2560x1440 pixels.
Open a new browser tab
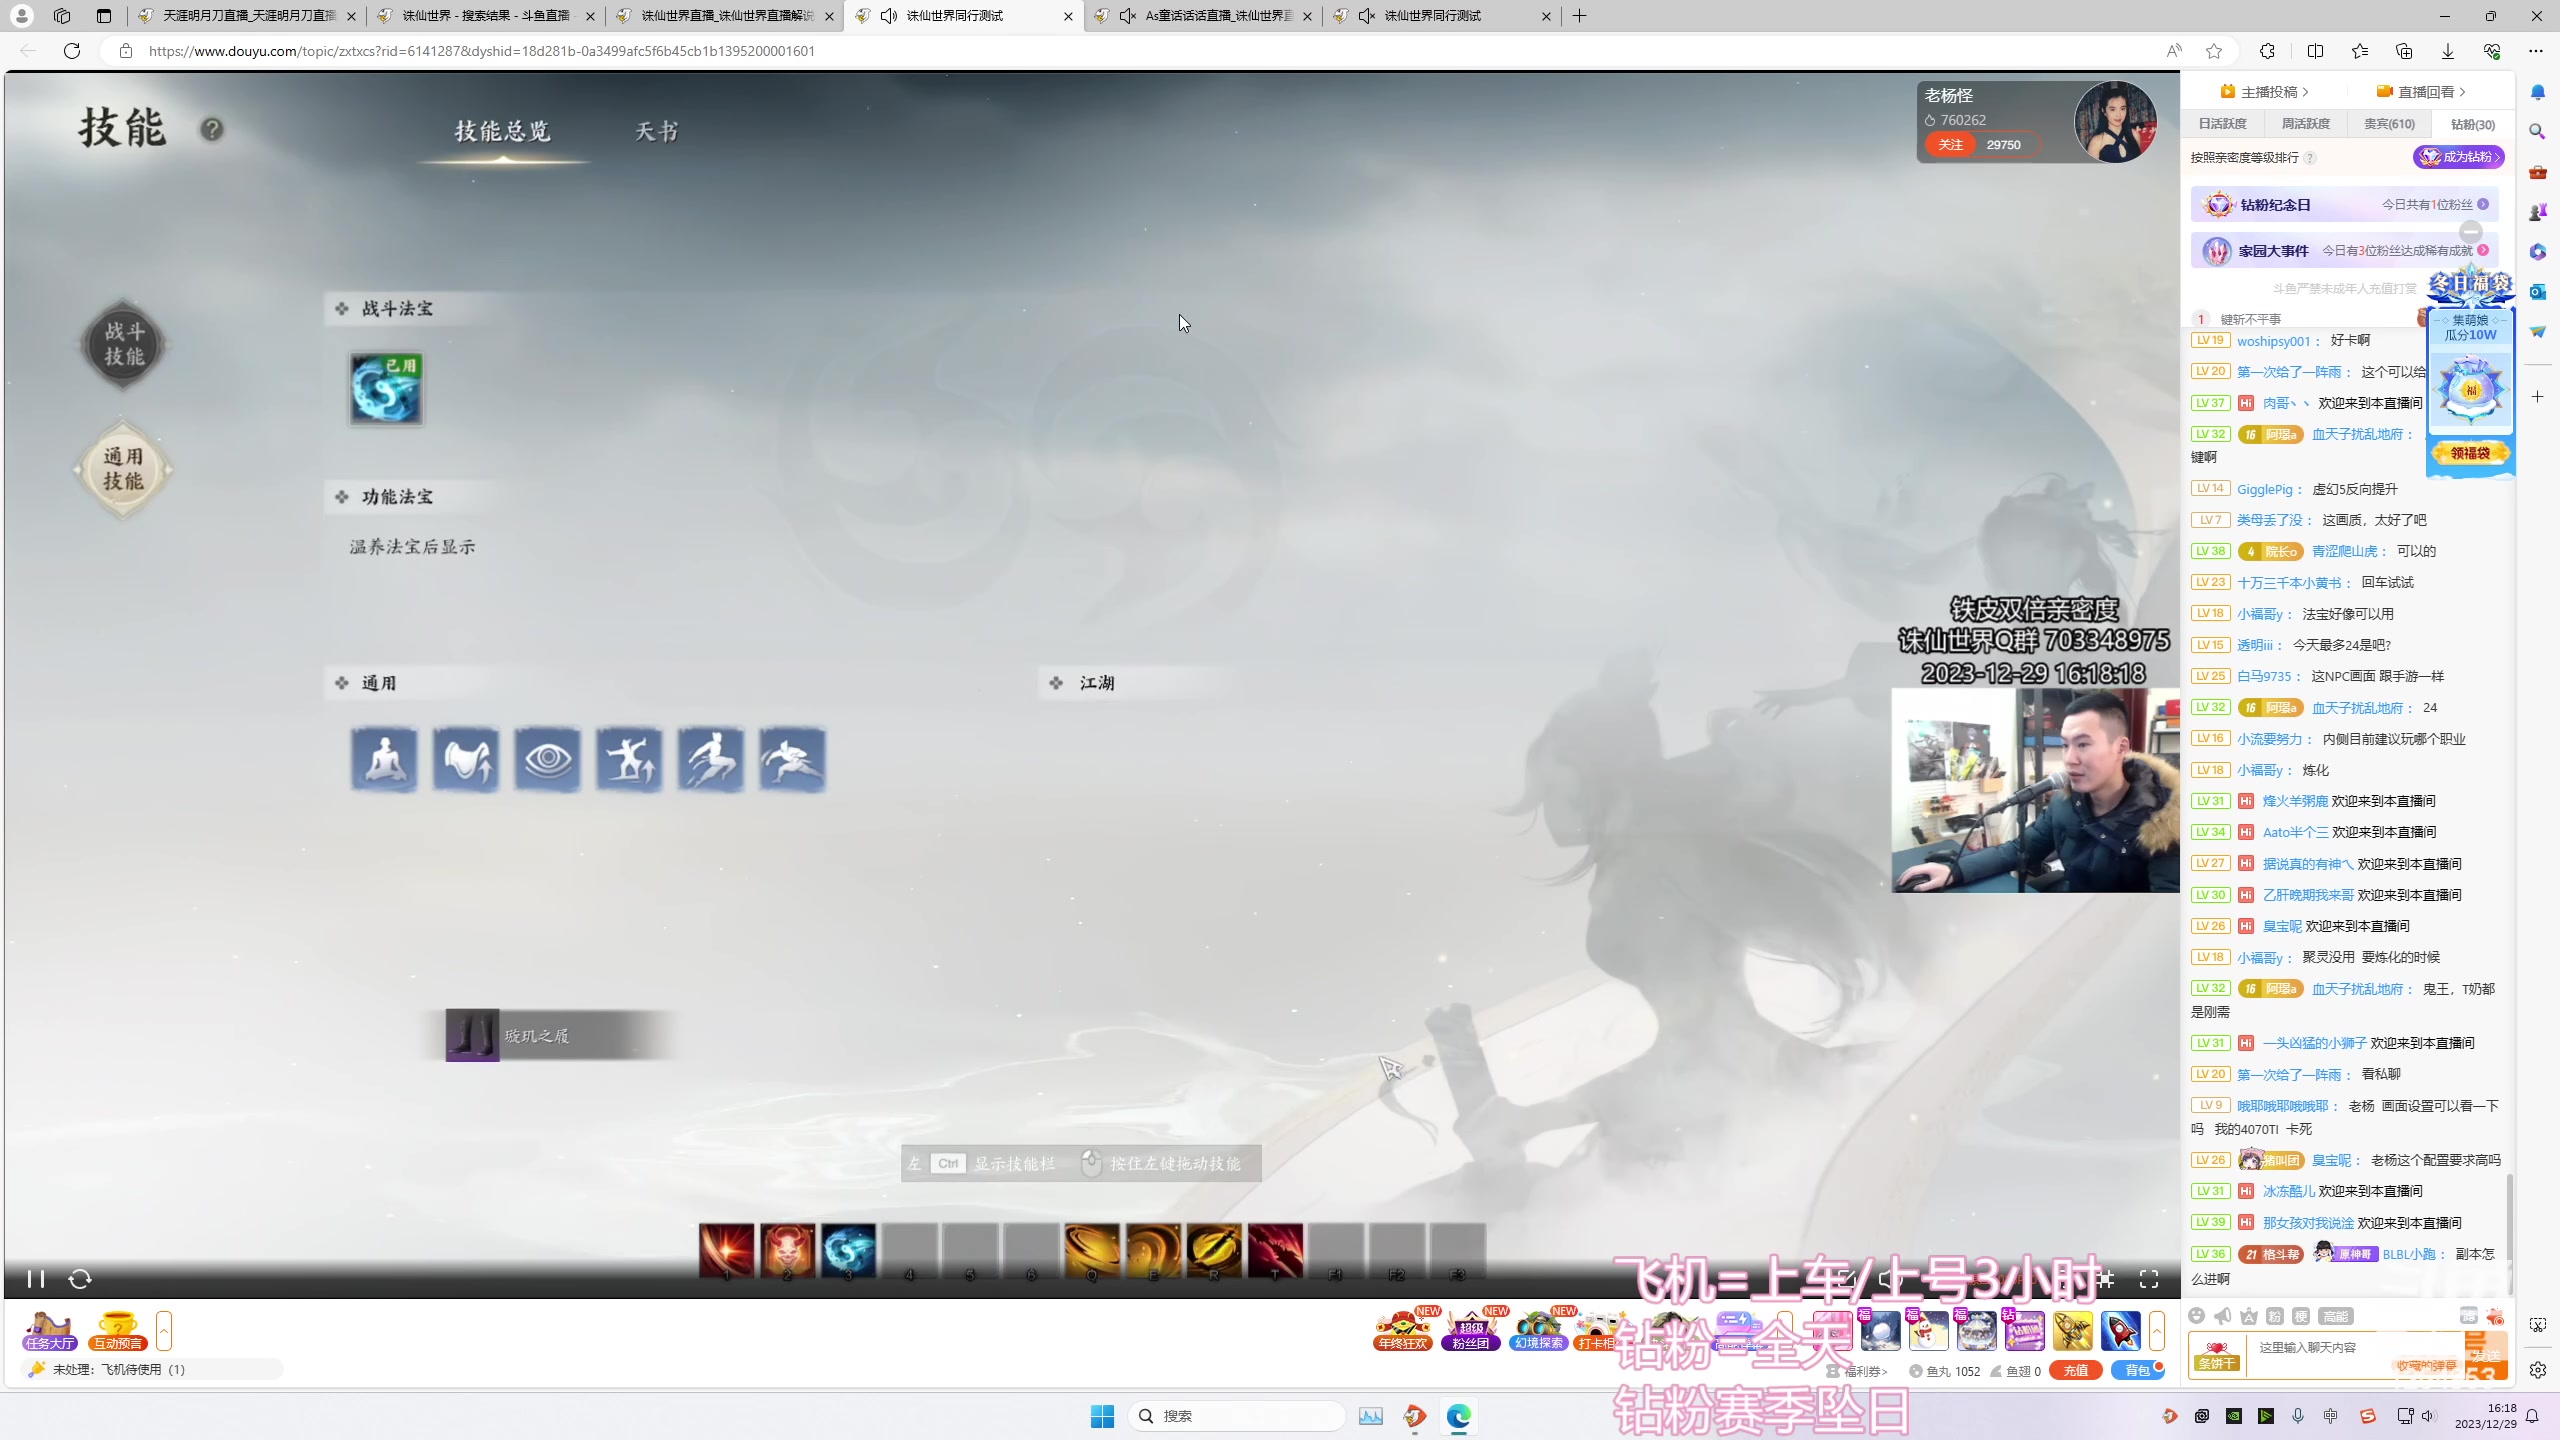point(1579,16)
